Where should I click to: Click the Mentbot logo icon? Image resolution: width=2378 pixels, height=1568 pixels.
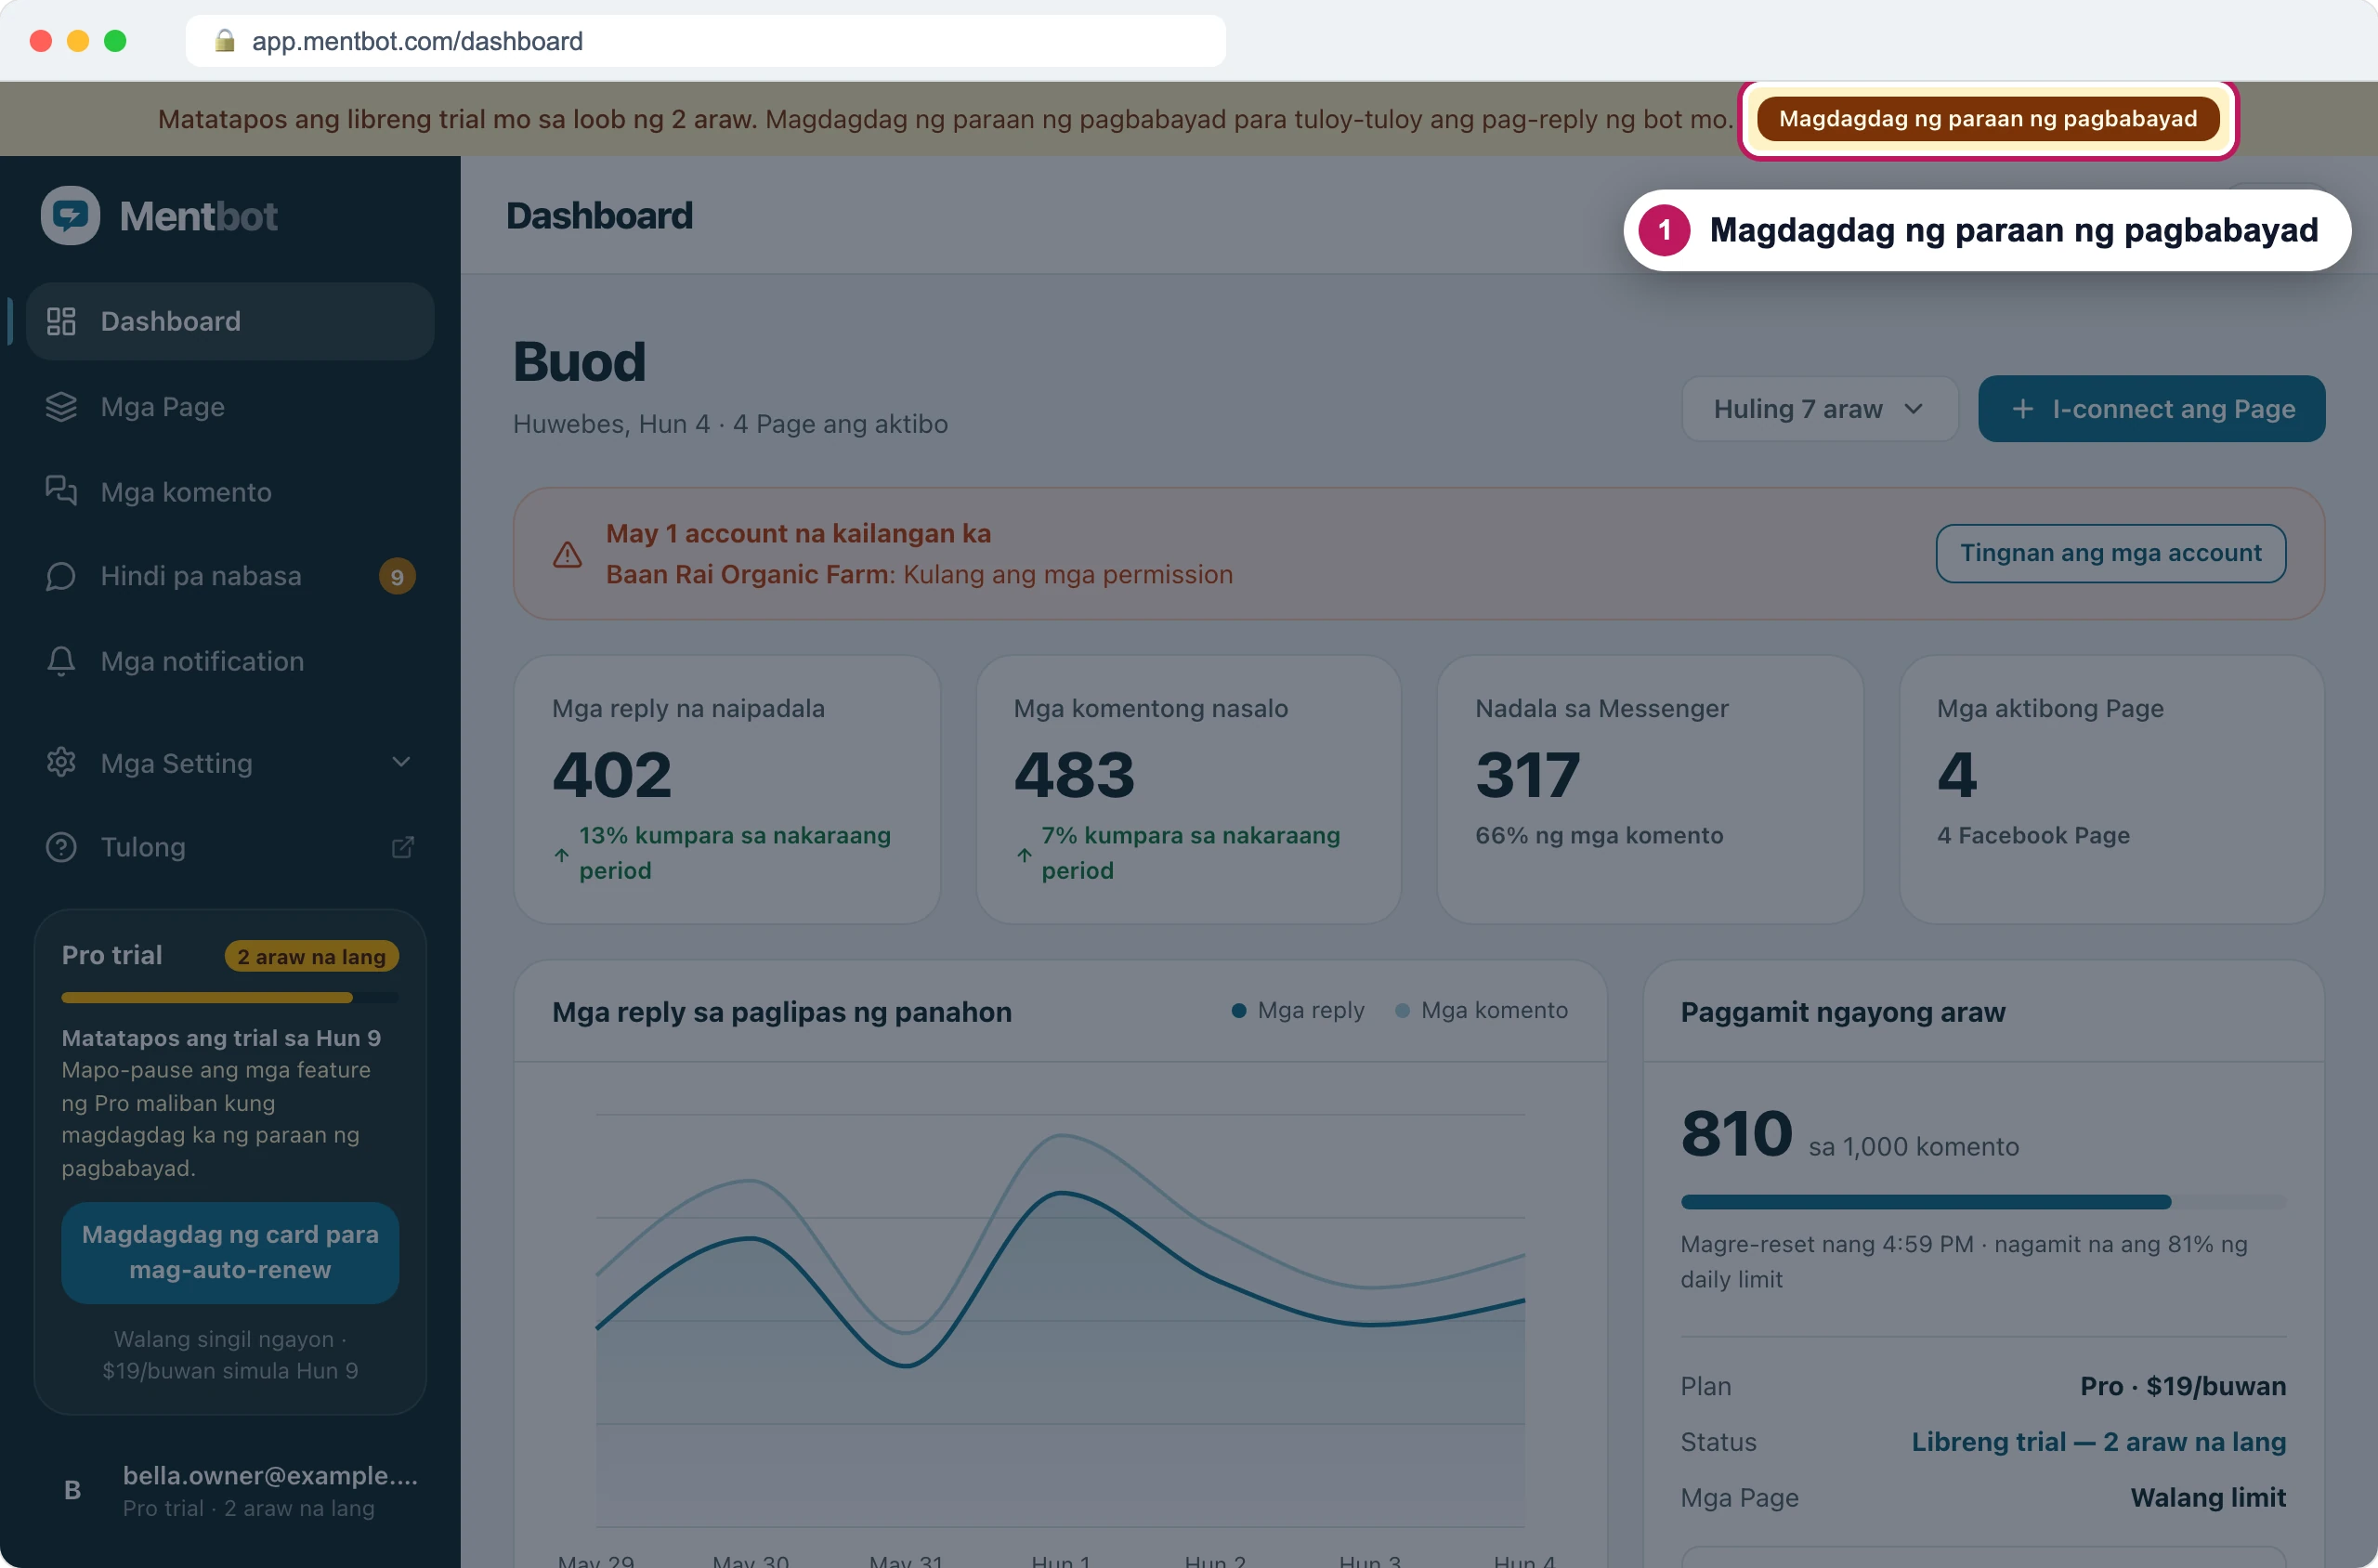click(70, 215)
